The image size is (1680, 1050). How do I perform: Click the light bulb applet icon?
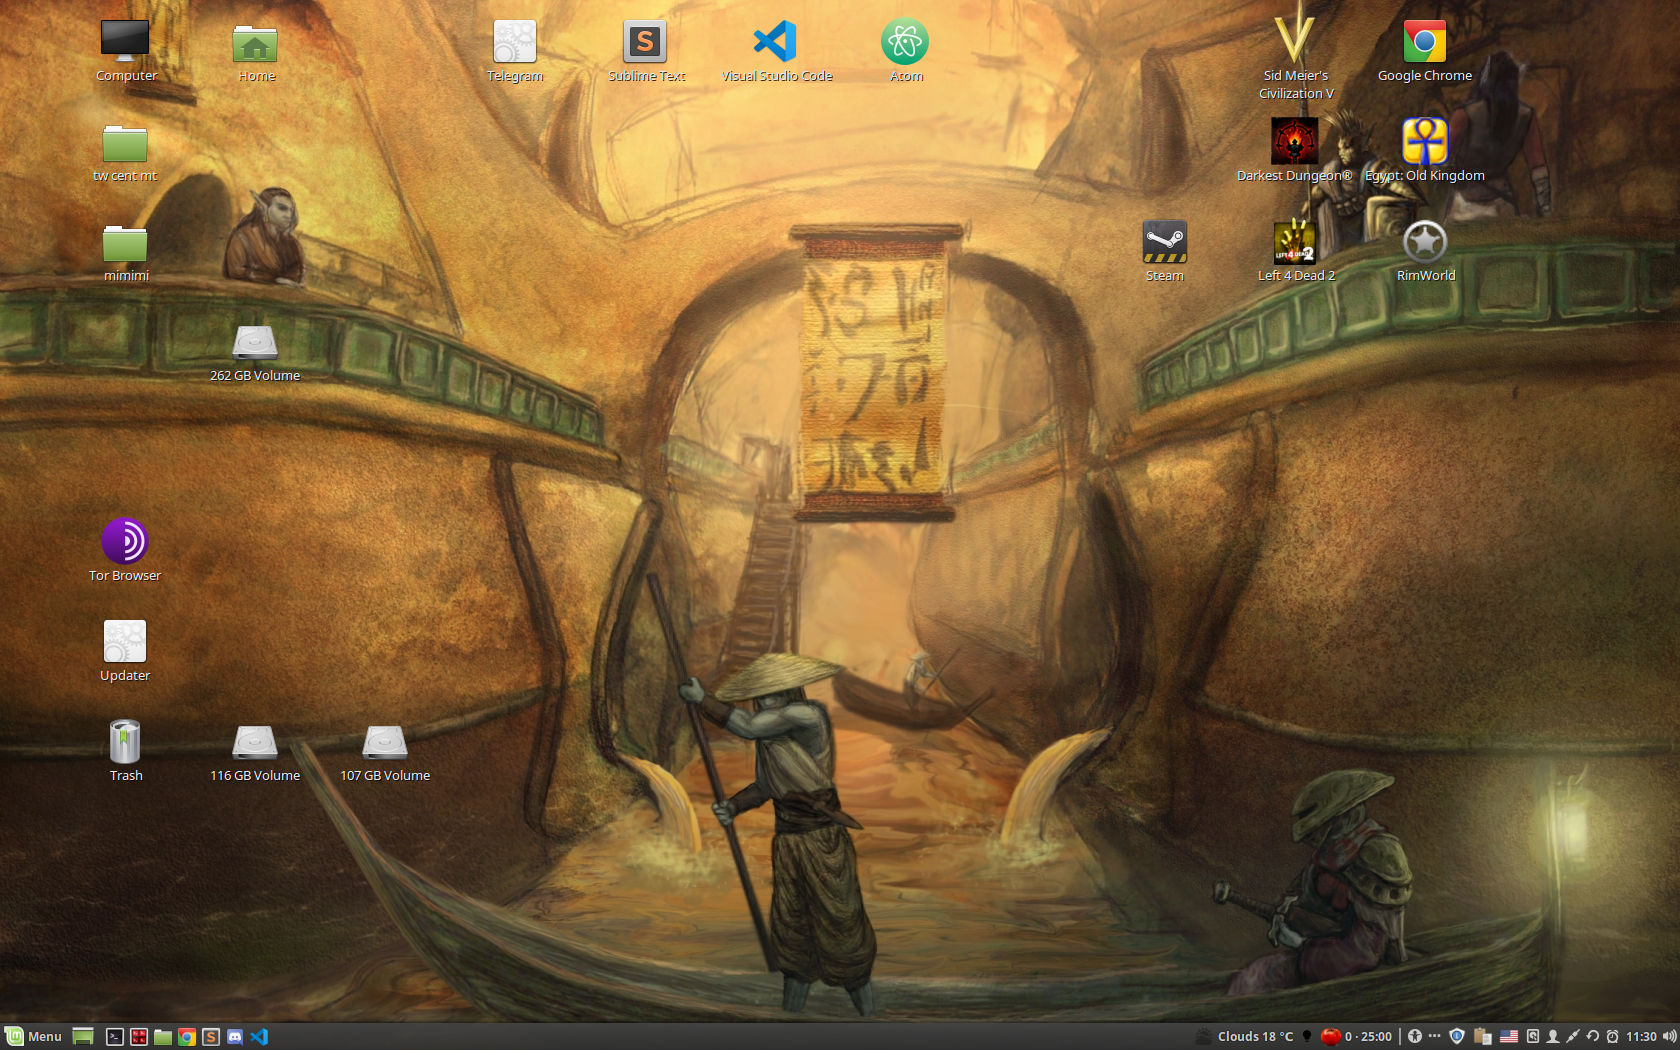point(1307,1037)
